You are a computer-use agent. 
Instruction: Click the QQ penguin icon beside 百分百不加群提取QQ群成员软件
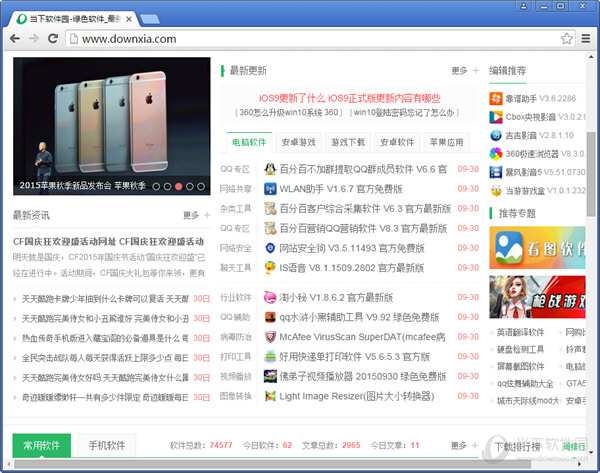click(270, 169)
